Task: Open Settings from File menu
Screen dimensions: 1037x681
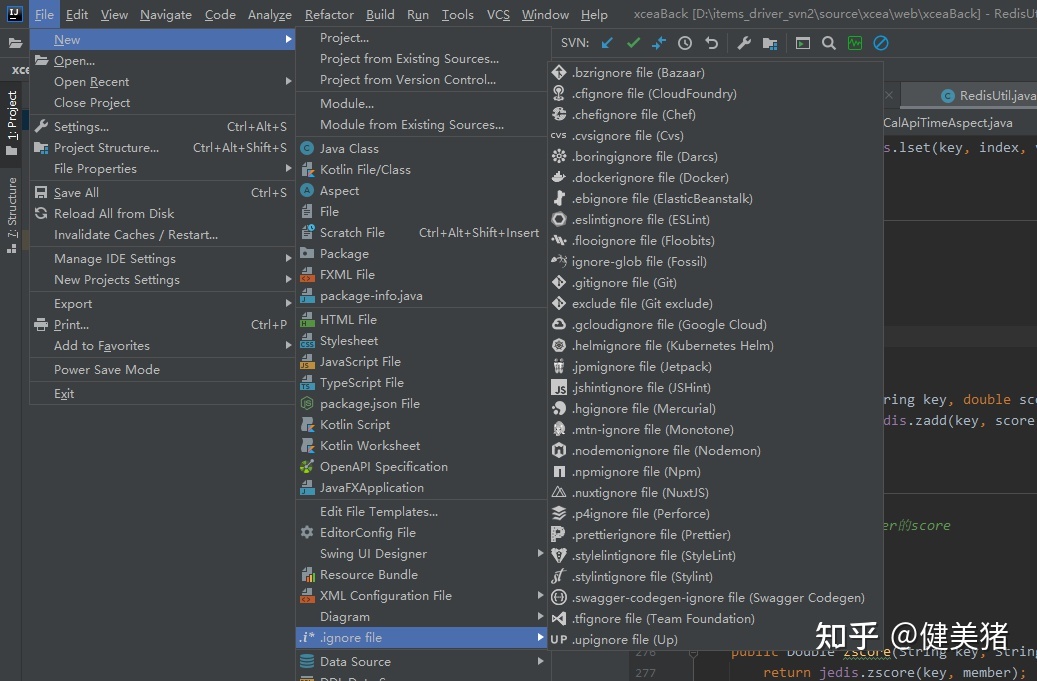Action: [x=162, y=126]
